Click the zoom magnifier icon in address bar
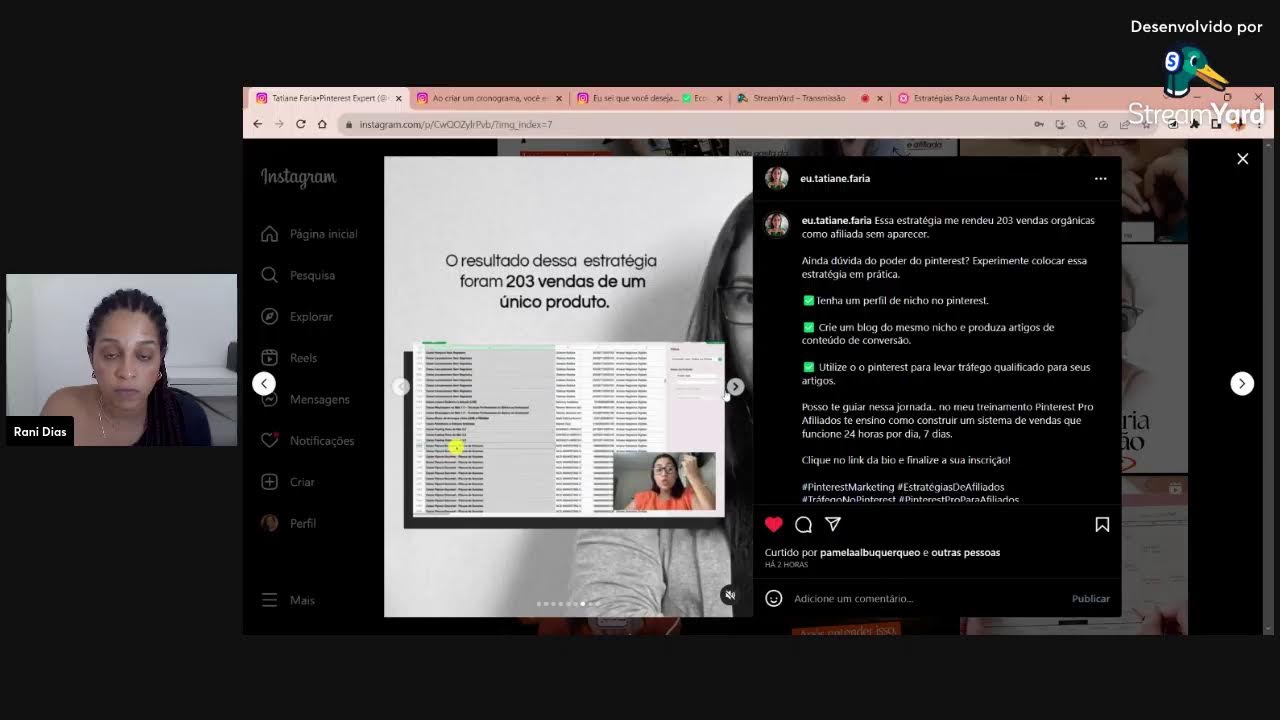This screenshot has height=720, width=1280. [1082, 124]
